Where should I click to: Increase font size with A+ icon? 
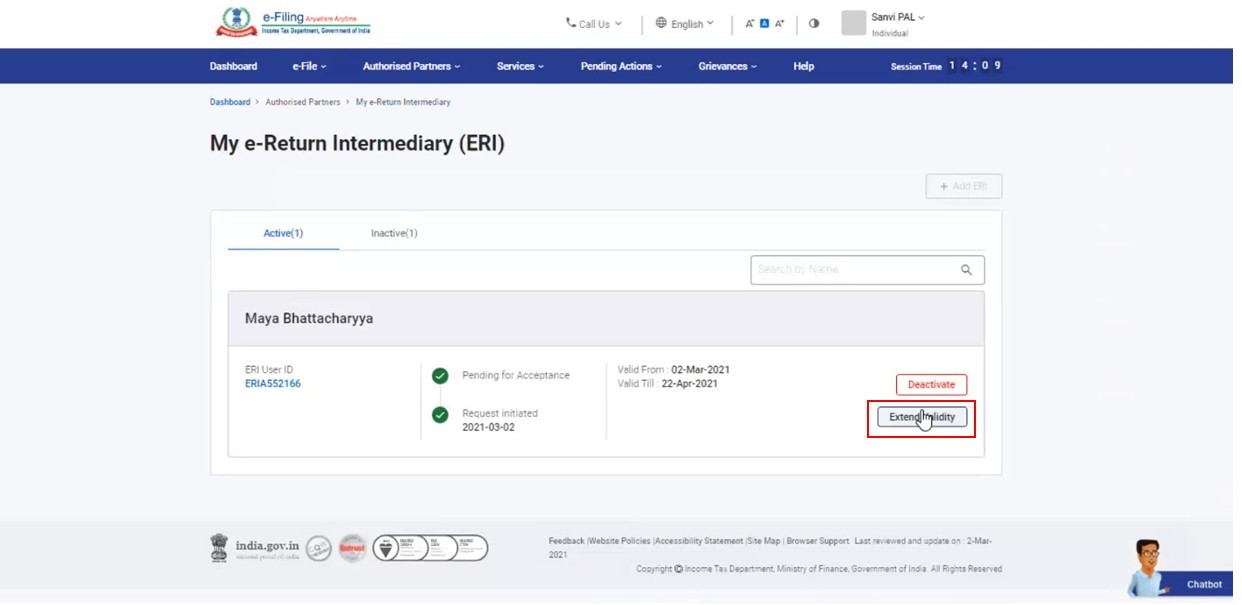click(x=780, y=24)
